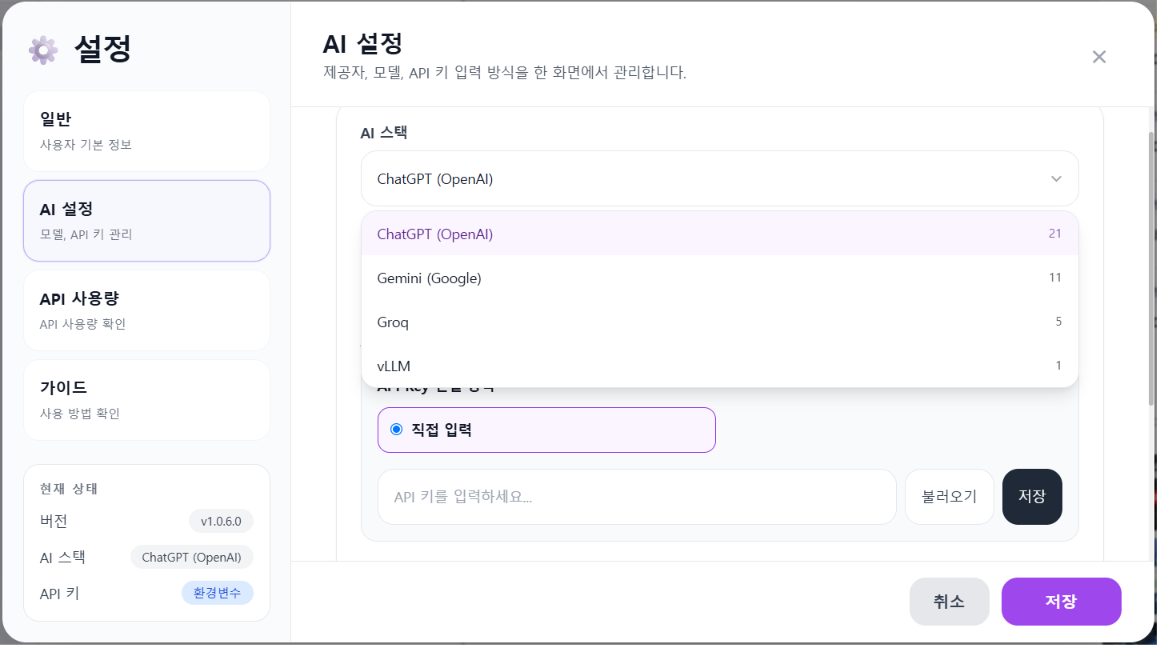Viewport: 1157px width, 645px height.
Task: Click the dropdown chevron arrow
Action: 1056,179
